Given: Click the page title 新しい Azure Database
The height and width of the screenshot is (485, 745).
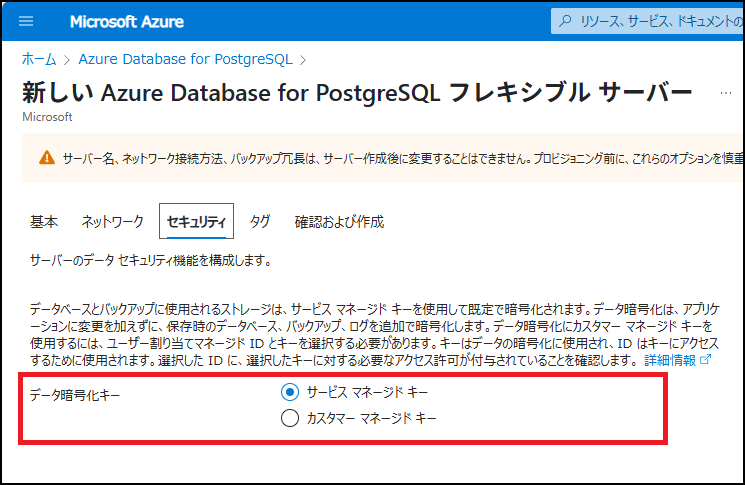Looking at the screenshot, I should [x=357, y=92].
